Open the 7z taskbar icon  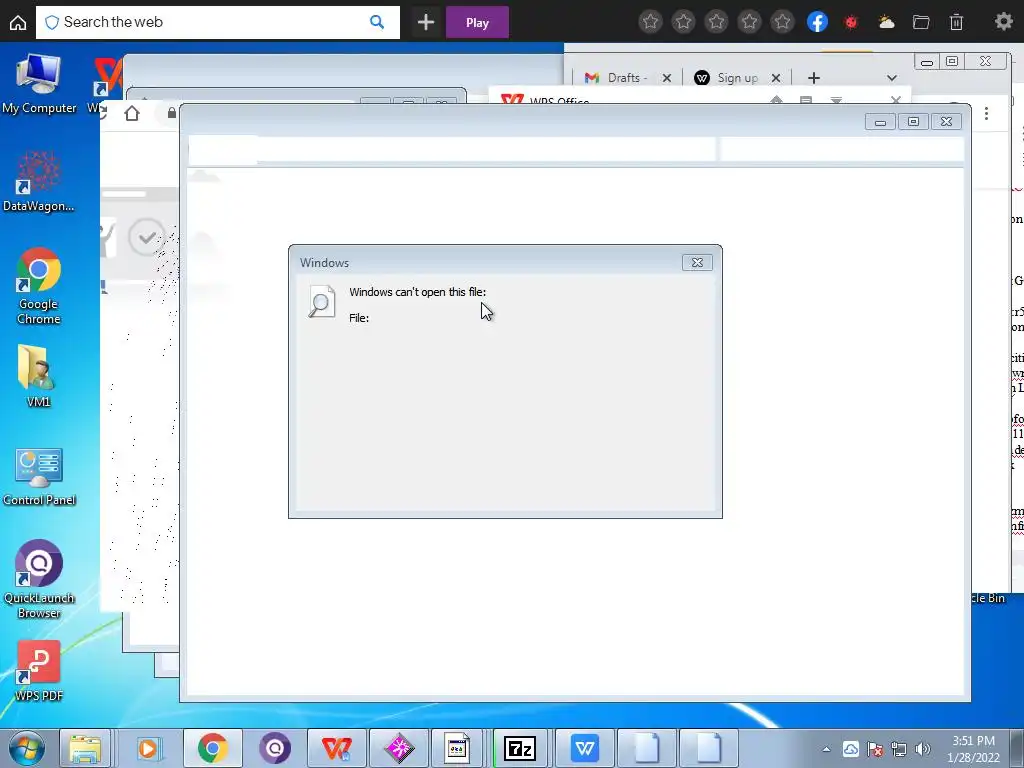520,748
